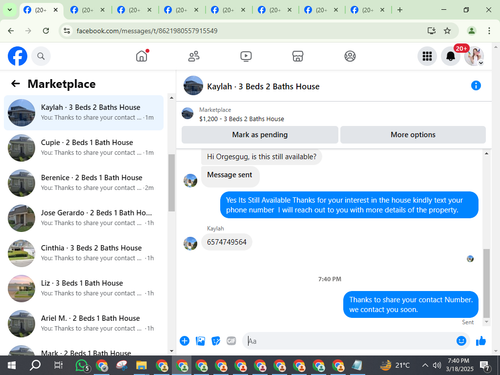Open the taskbar clock 7:40 PM
The width and height of the screenshot is (500, 375).
(x=460, y=365)
